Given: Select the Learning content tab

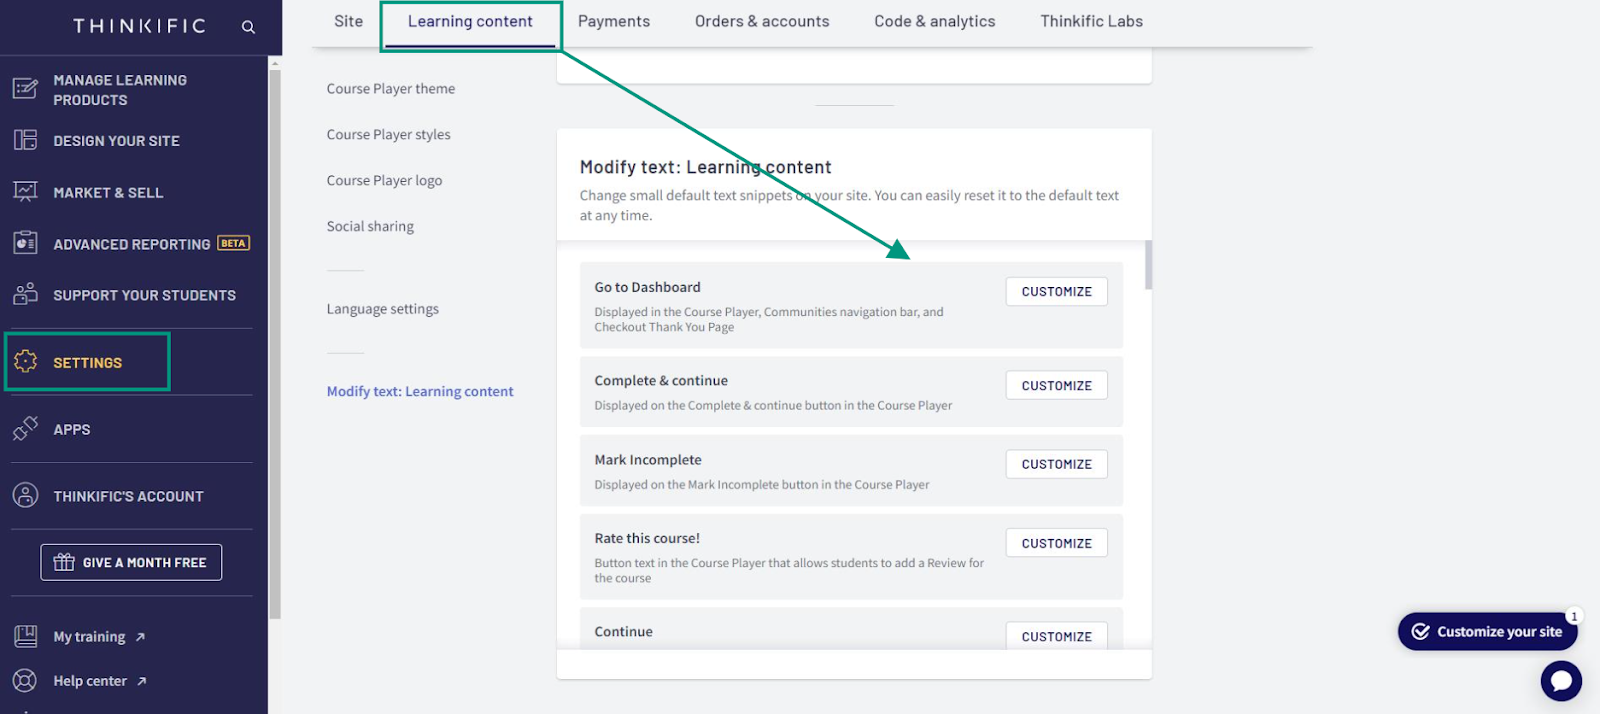Looking at the screenshot, I should click(x=470, y=21).
